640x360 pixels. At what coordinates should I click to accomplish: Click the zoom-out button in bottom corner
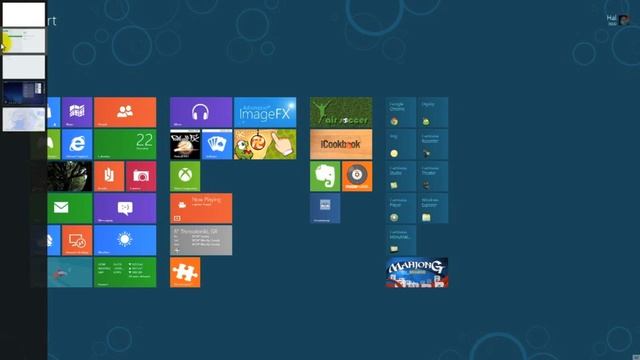tap(636, 357)
